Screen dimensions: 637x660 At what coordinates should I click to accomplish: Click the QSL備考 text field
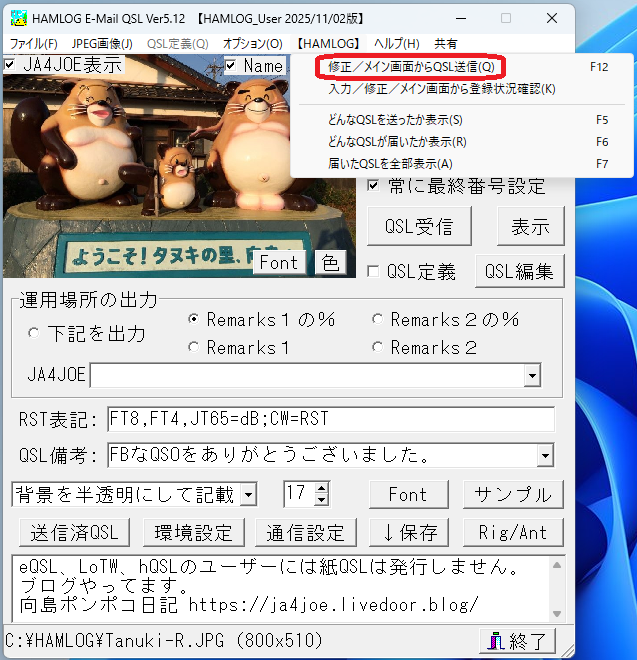(x=322, y=455)
